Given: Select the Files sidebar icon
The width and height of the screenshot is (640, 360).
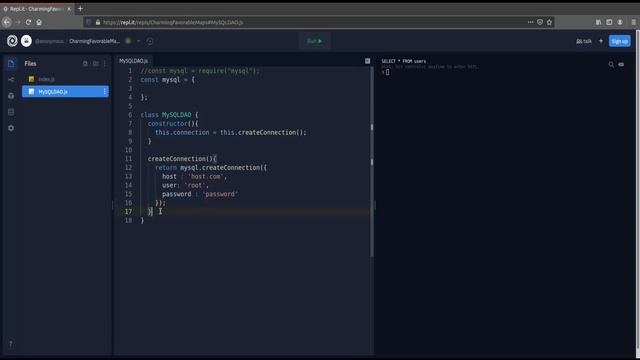Looking at the screenshot, I should click(11, 64).
